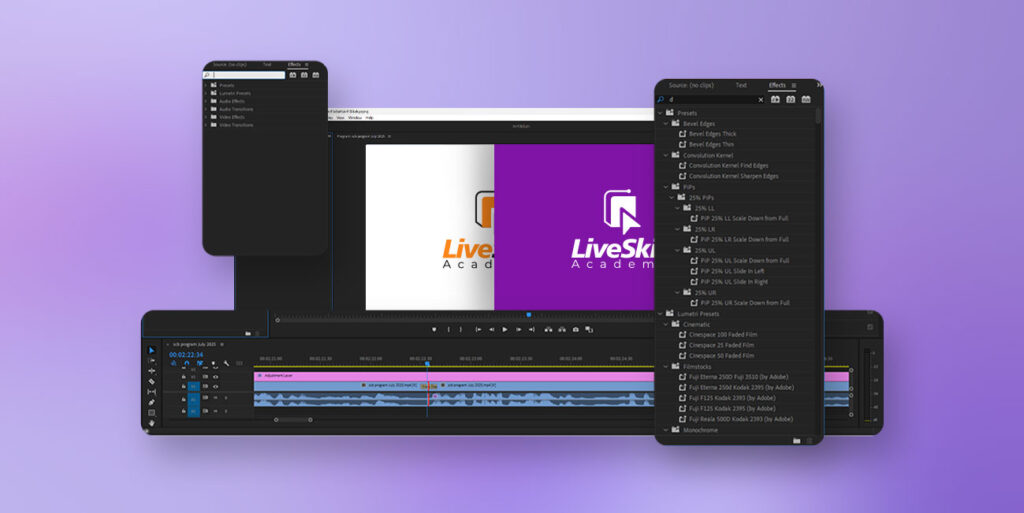This screenshot has width=1024, height=513.
Task: Collapse the Filmstocks folder
Action: pyautogui.click(x=667, y=367)
